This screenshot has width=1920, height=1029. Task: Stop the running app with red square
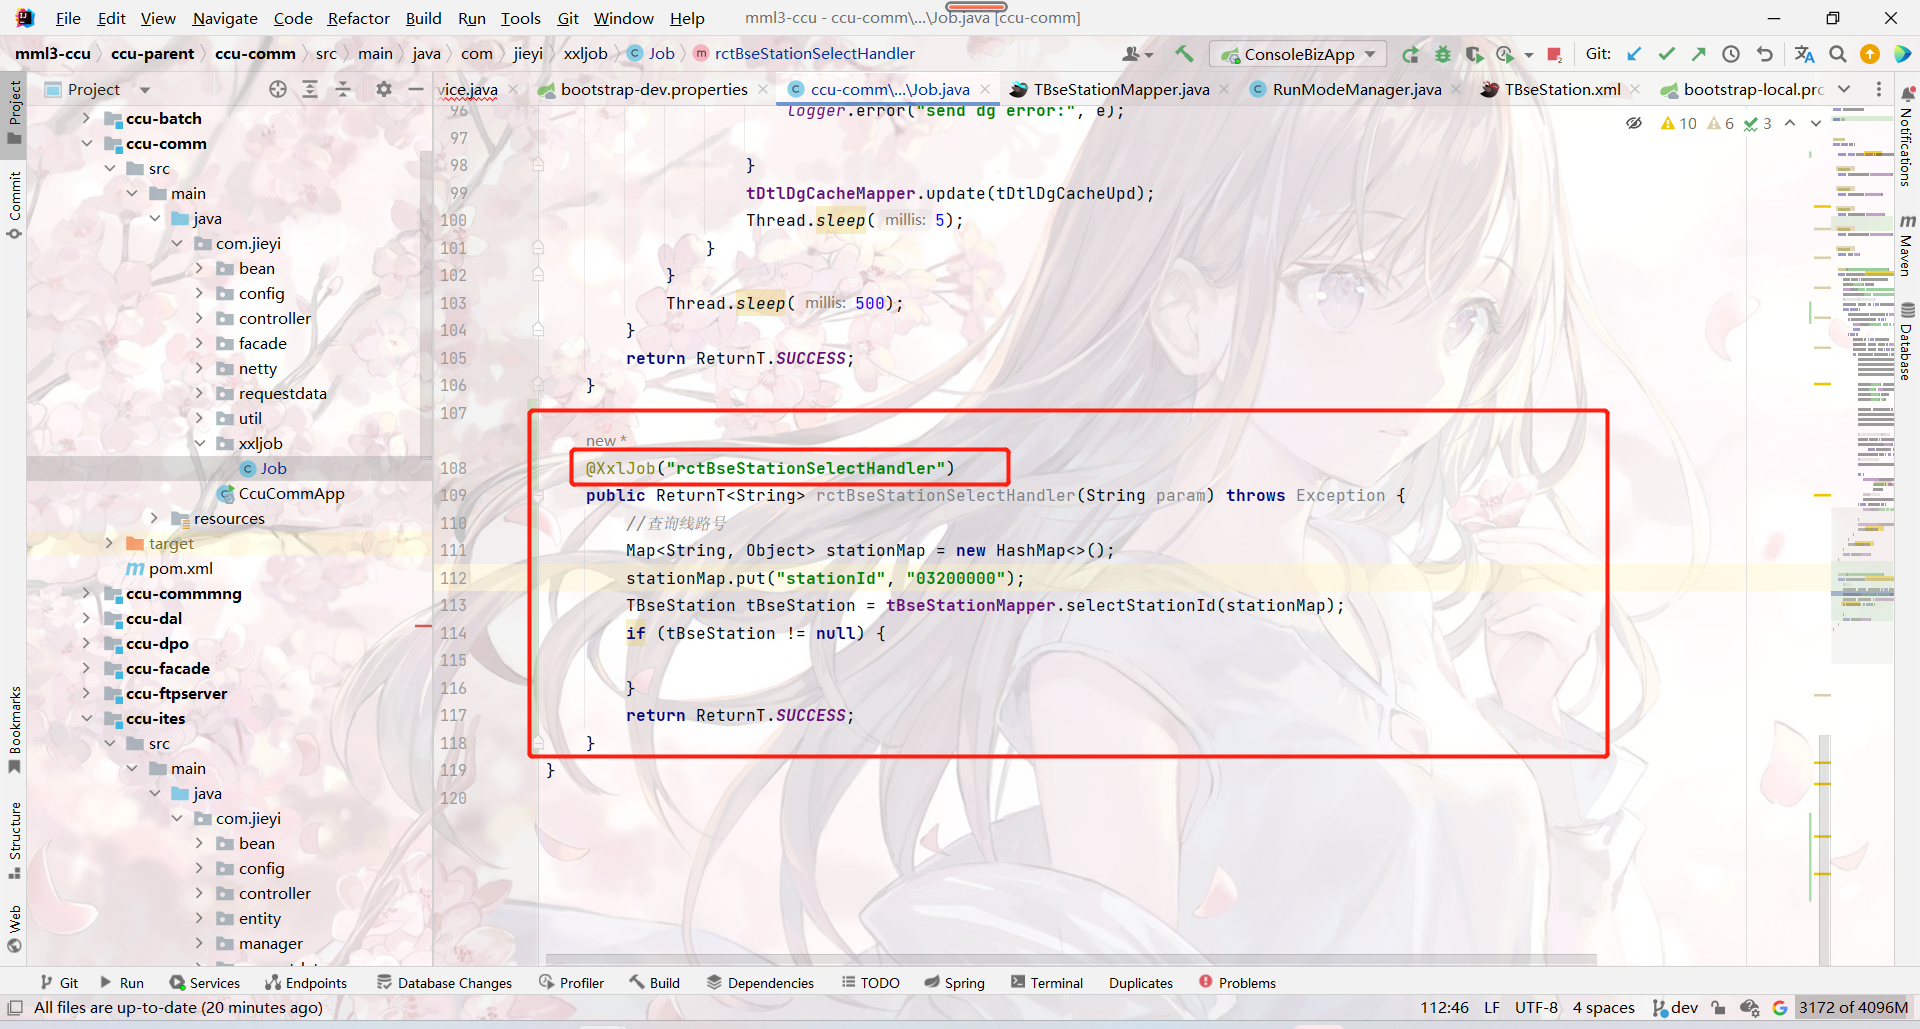[1554, 54]
